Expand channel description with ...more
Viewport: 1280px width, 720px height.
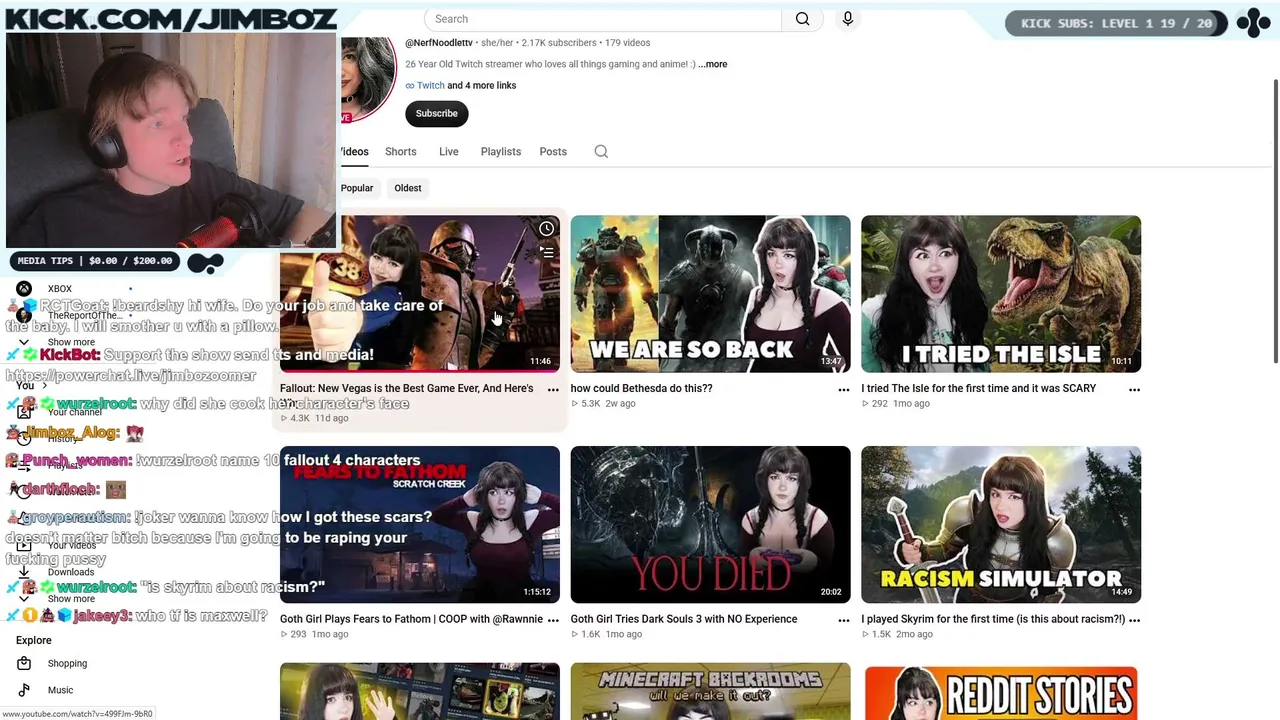[713, 64]
